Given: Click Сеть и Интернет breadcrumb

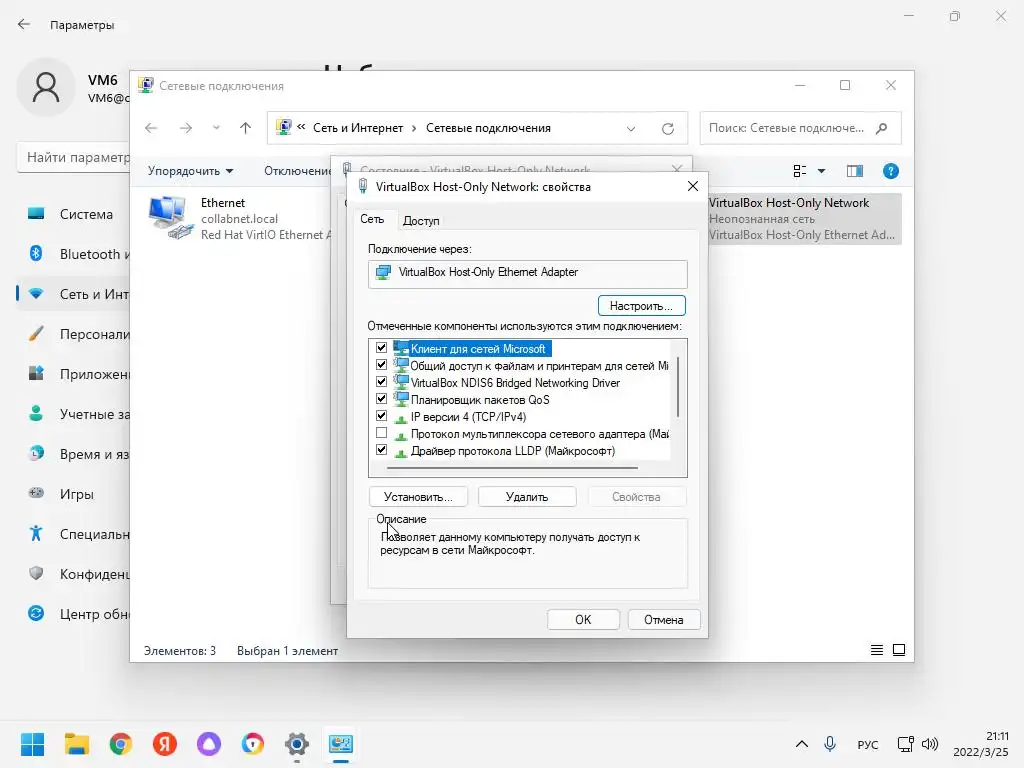Looking at the screenshot, I should [358, 128].
